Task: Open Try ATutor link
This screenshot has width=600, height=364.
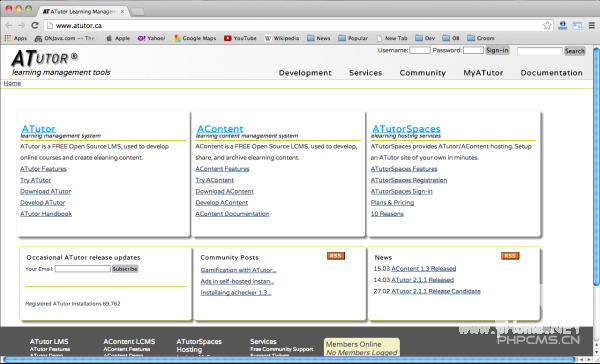Action: click(x=36, y=180)
